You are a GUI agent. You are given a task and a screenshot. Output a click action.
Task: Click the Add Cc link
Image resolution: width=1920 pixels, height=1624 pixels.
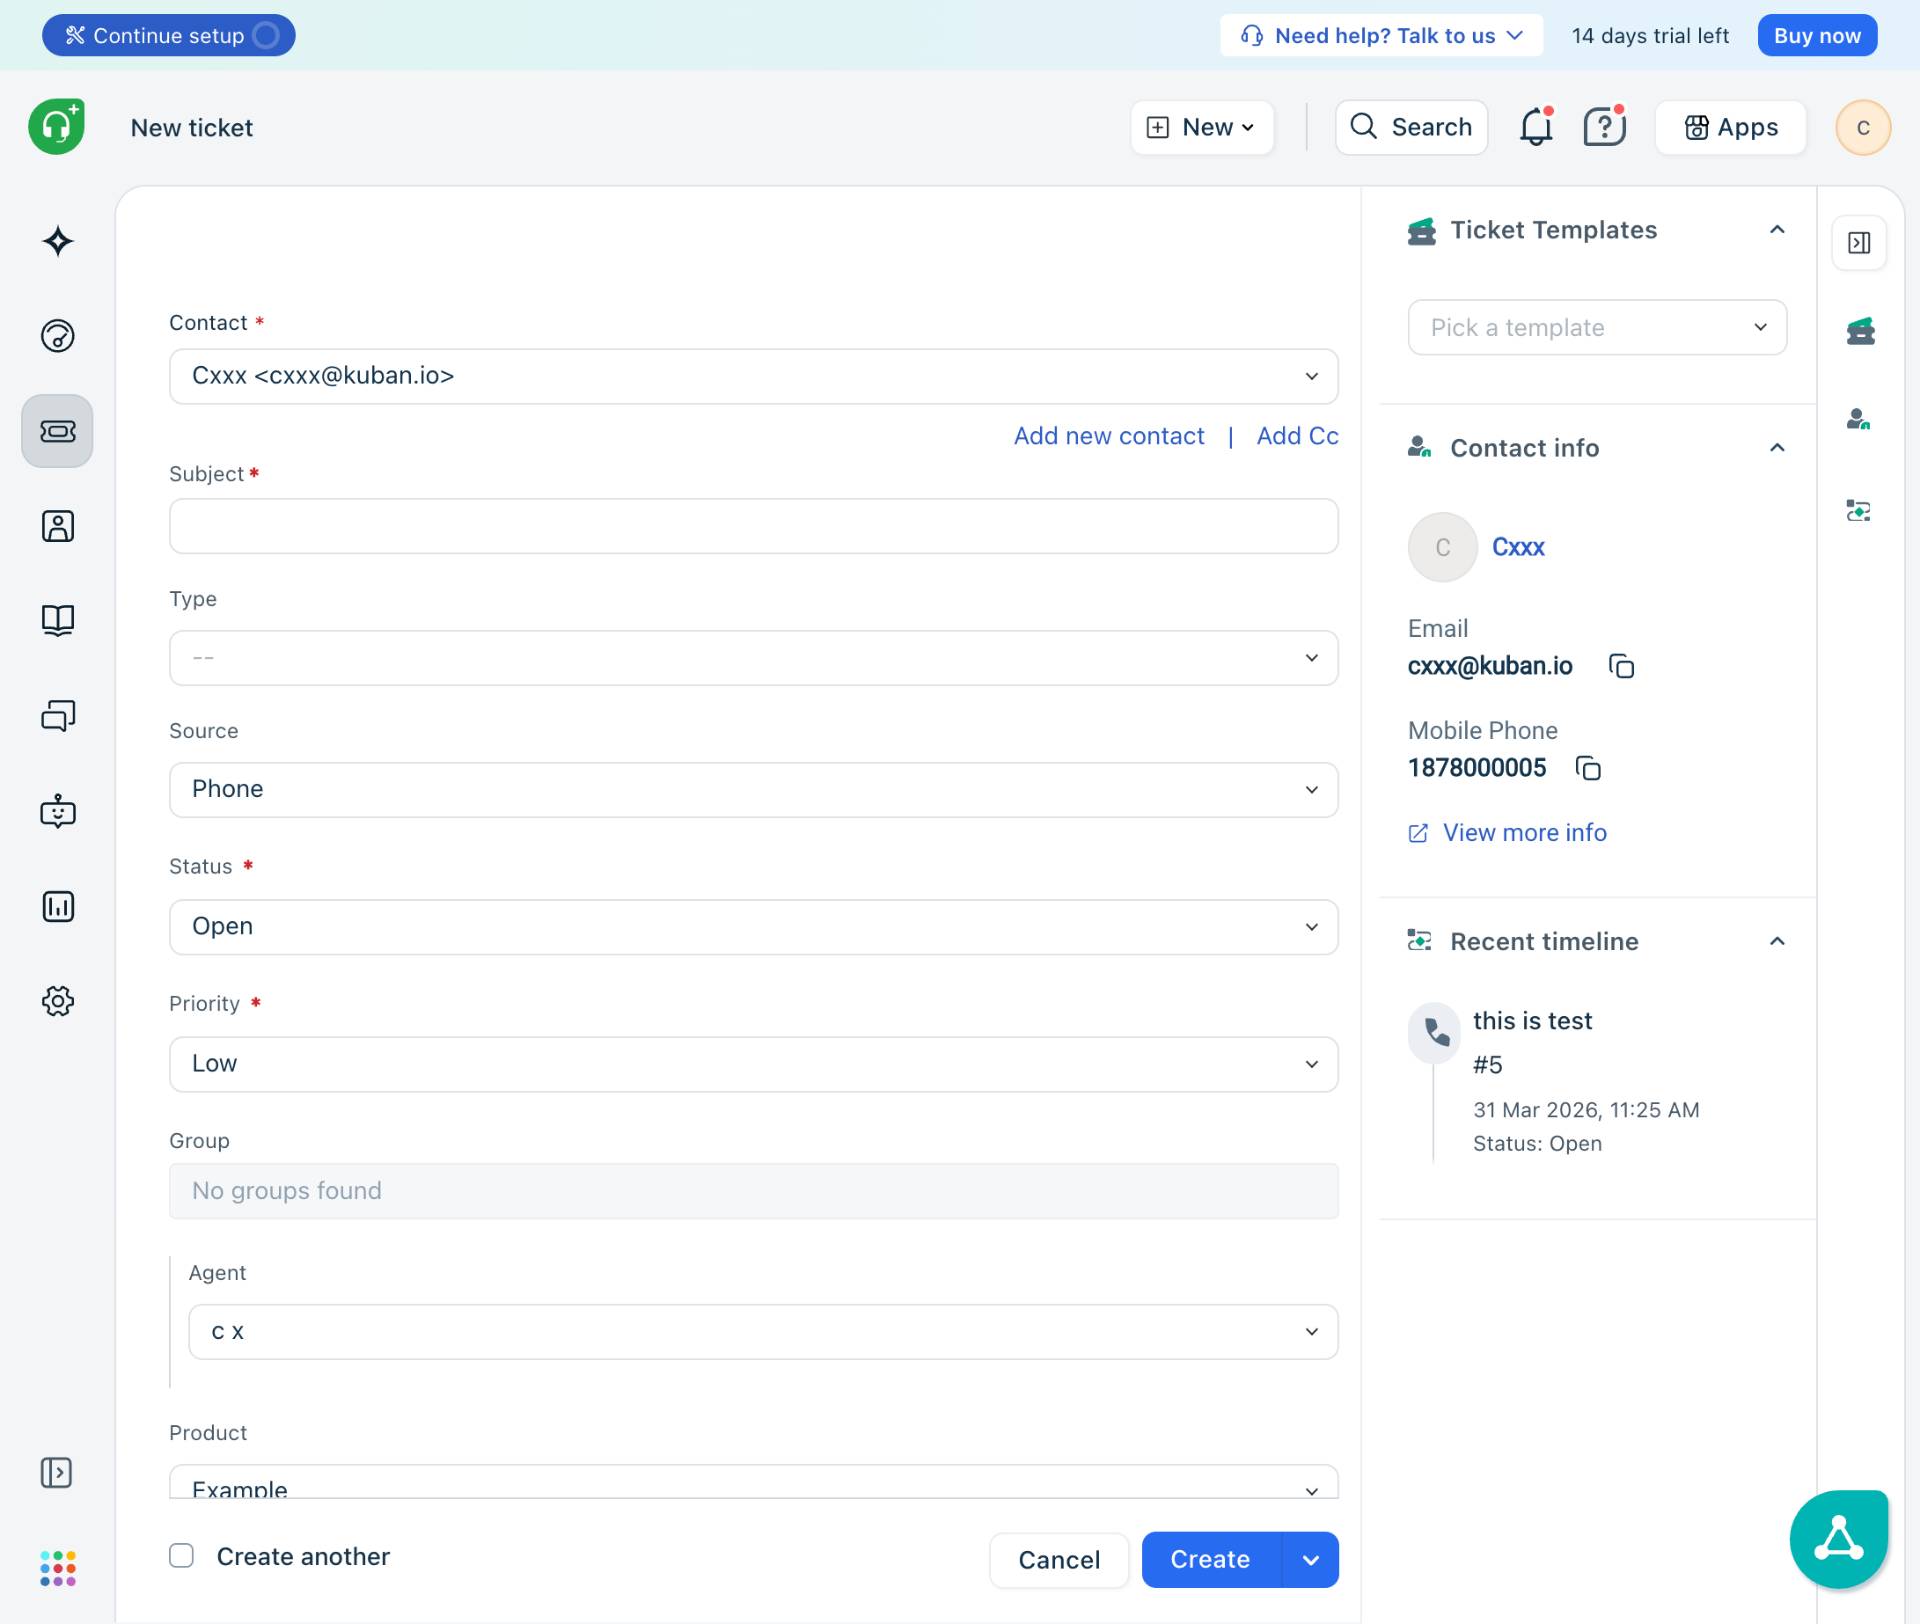(1297, 436)
